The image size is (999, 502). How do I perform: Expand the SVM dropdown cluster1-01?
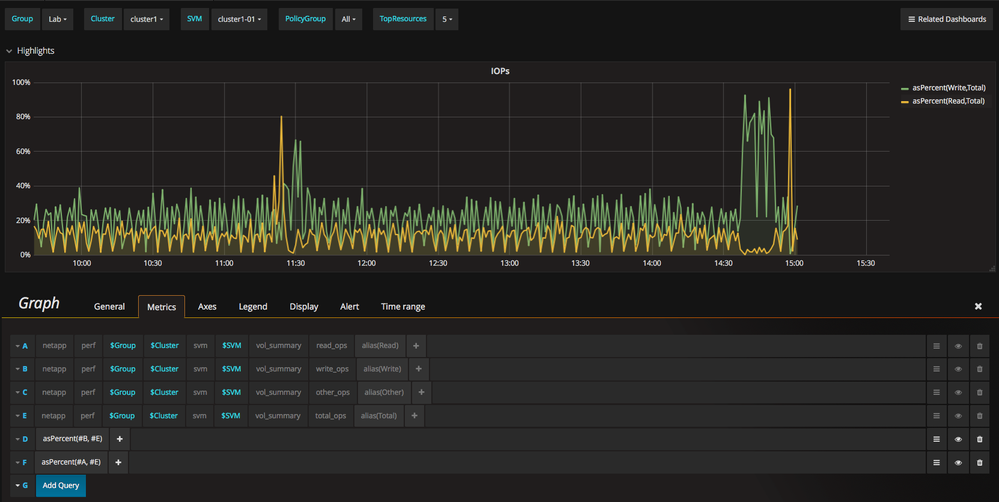tap(239, 19)
